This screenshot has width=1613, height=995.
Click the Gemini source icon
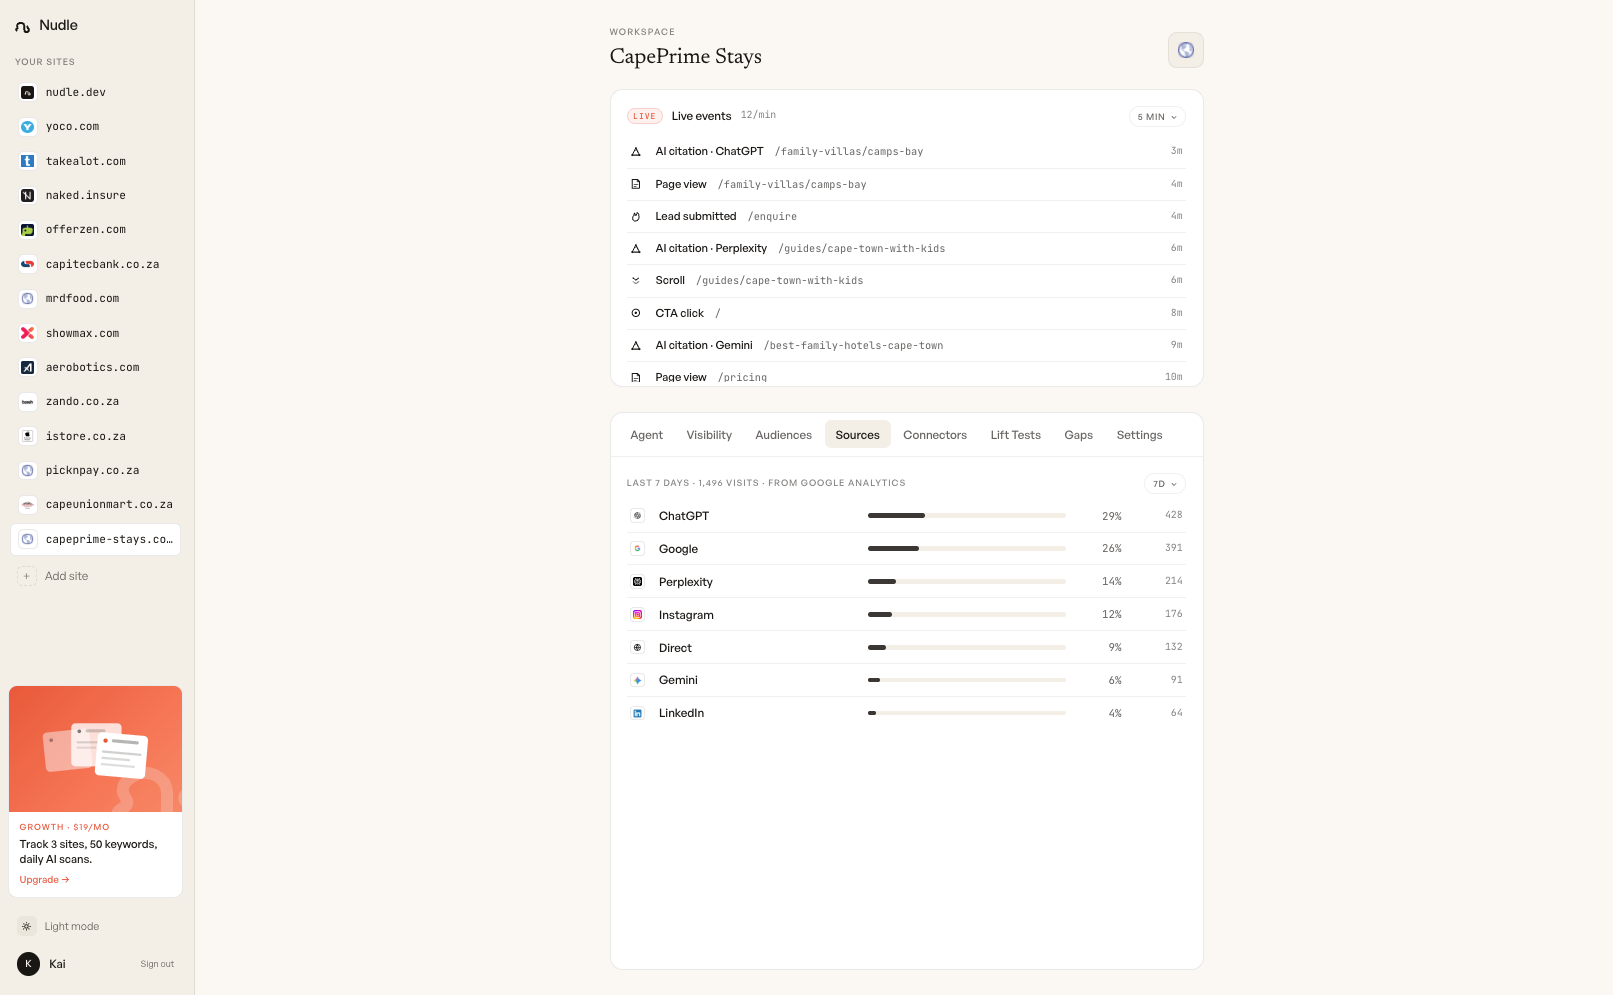pyautogui.click(x=637, y=680)
